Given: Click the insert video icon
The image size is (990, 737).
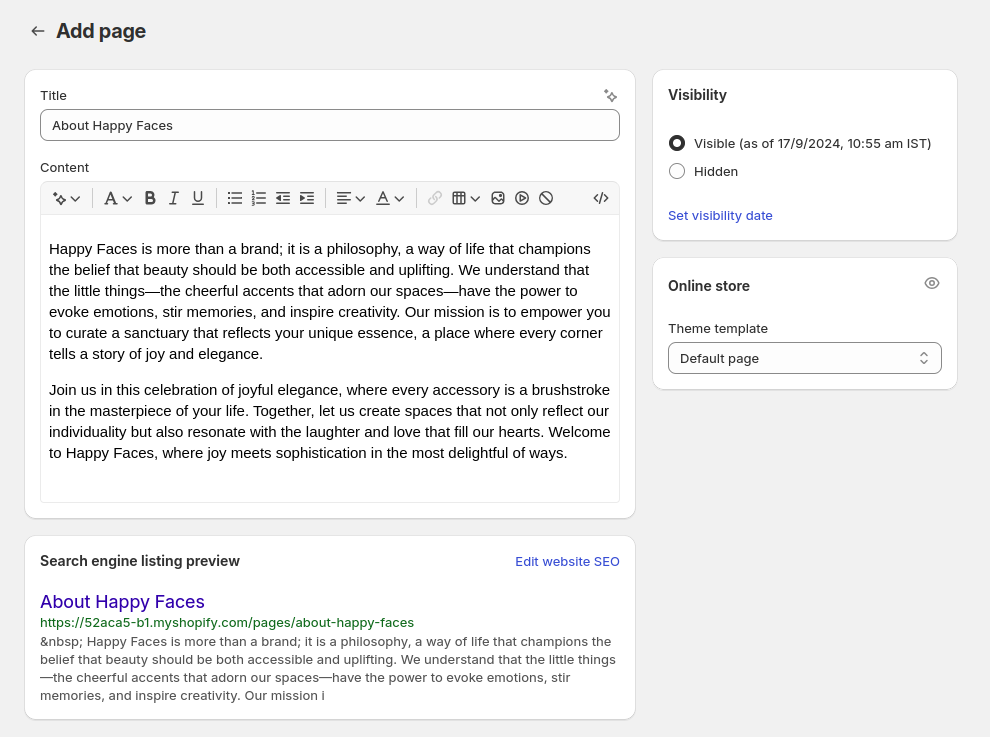Looking at the screenshot, I should (522, 198).
